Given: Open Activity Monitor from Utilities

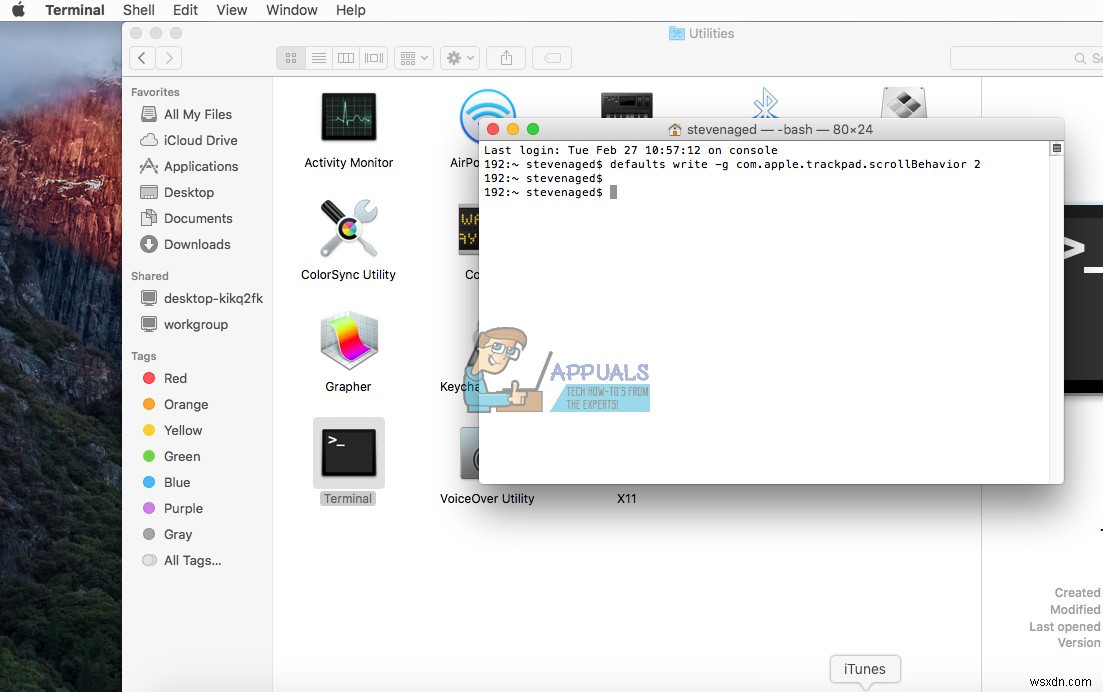Looking at the screenshot, I should [x=348, y=115].
